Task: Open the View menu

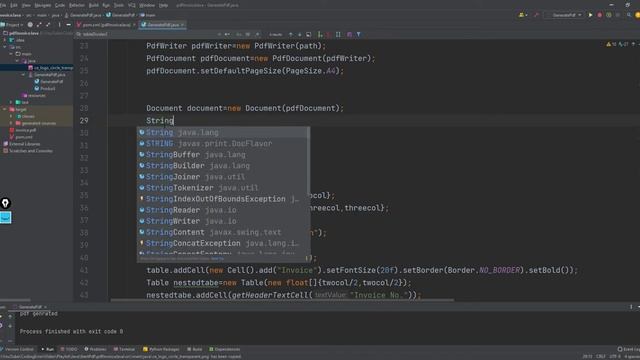Action: (x=26, y=5)
